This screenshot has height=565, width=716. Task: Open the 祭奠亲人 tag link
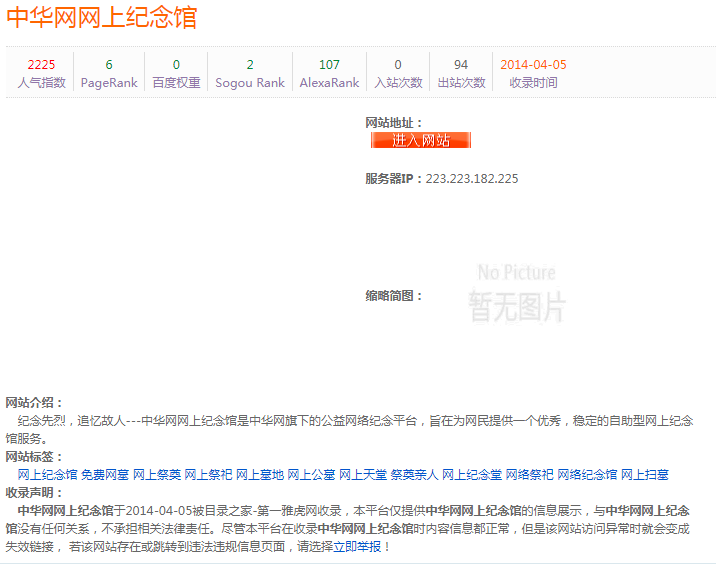point(415,475)
